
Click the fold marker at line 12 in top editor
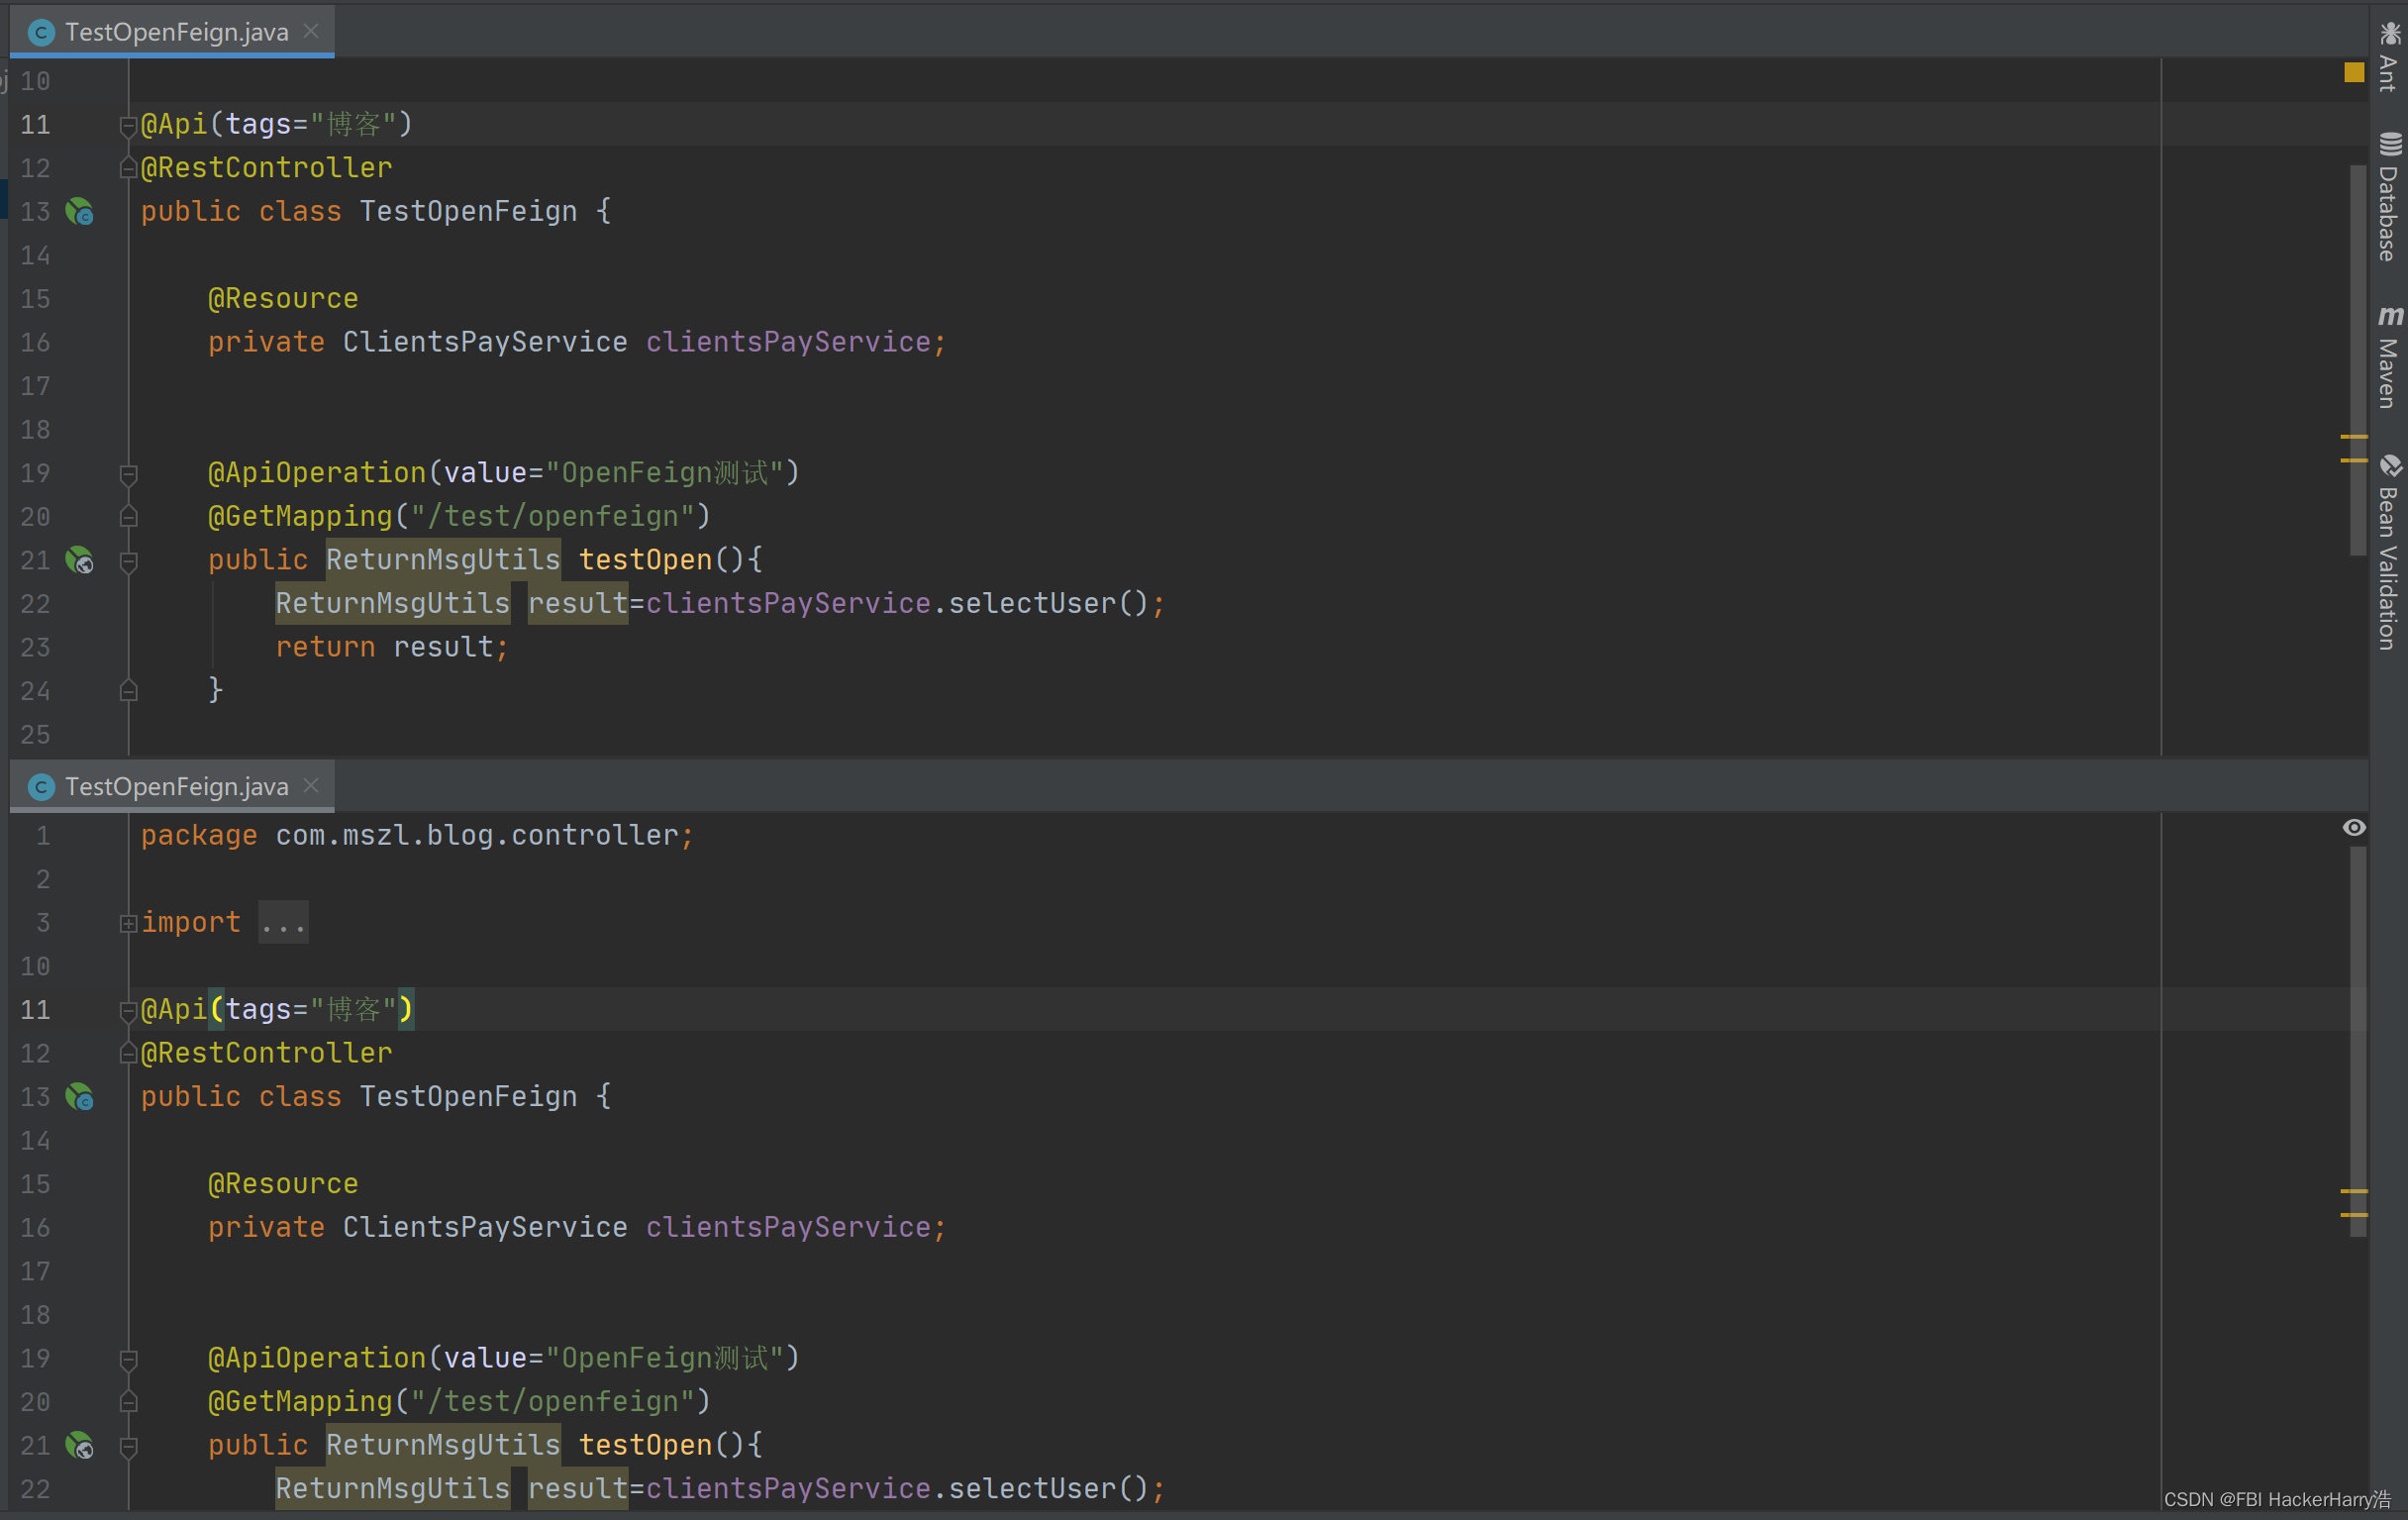tap(128, 168)
